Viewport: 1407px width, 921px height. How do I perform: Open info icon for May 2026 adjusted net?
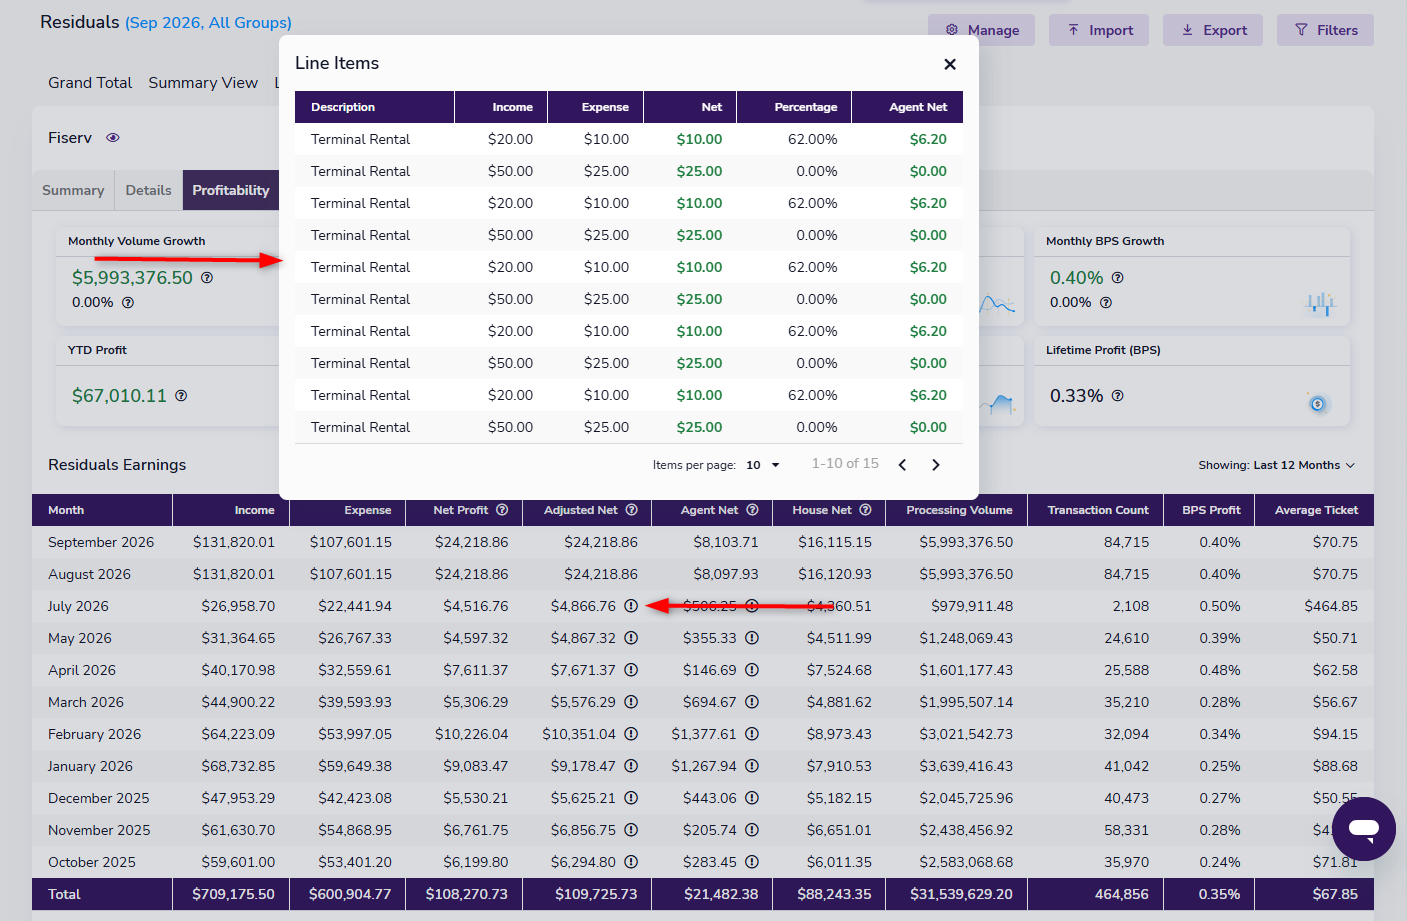(631, 638)
